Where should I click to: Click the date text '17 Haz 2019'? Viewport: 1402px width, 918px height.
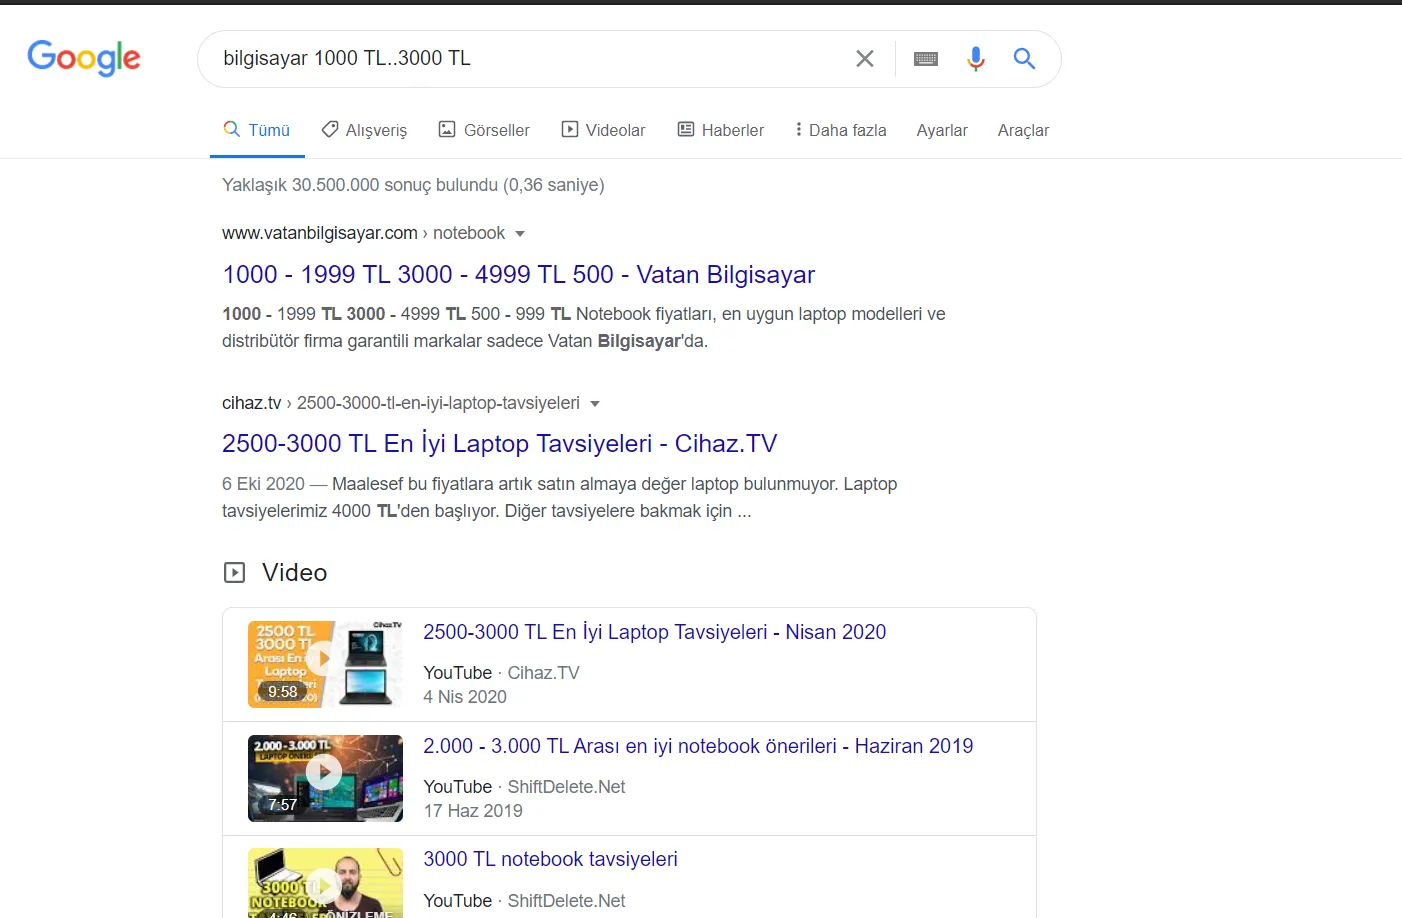point(473,811)
